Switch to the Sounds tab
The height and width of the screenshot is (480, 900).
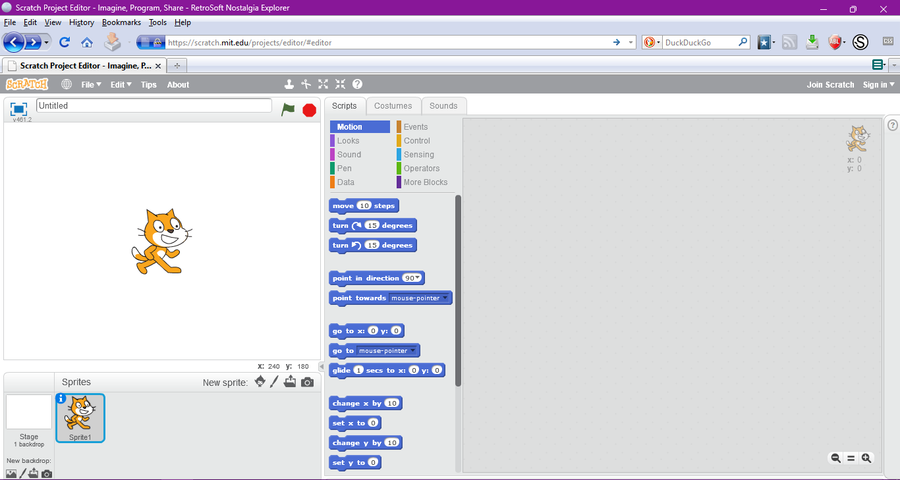(x=444, y=106)
